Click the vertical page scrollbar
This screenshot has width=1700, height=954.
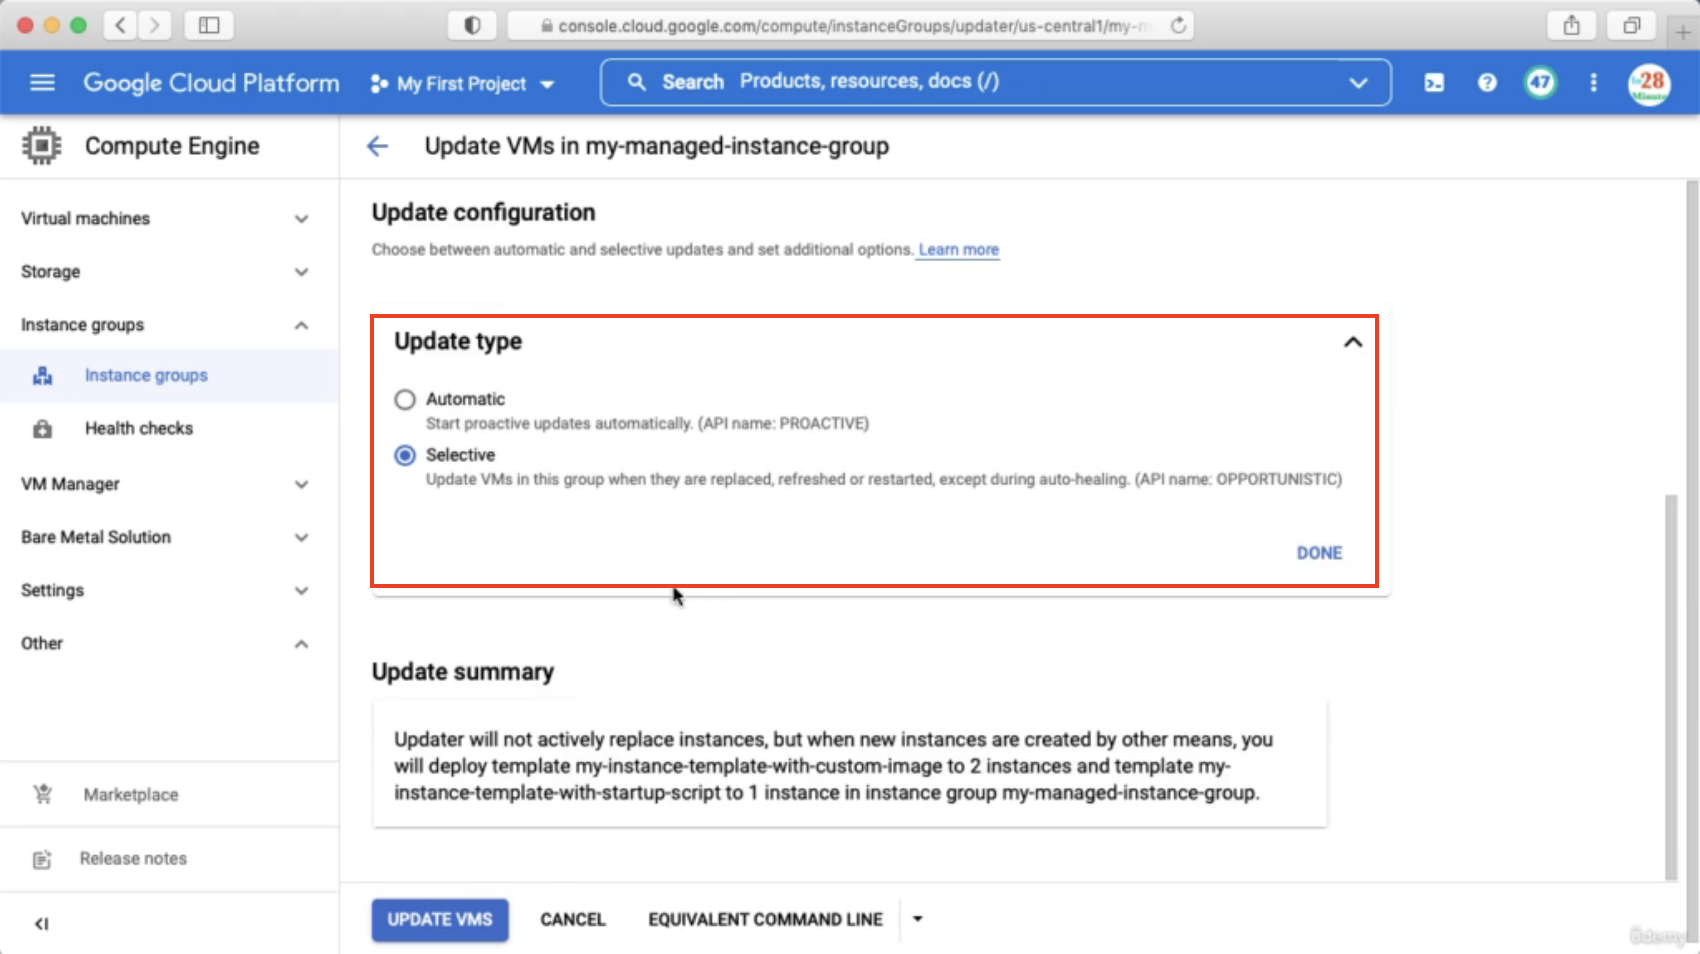click(x=1670, y=688)
